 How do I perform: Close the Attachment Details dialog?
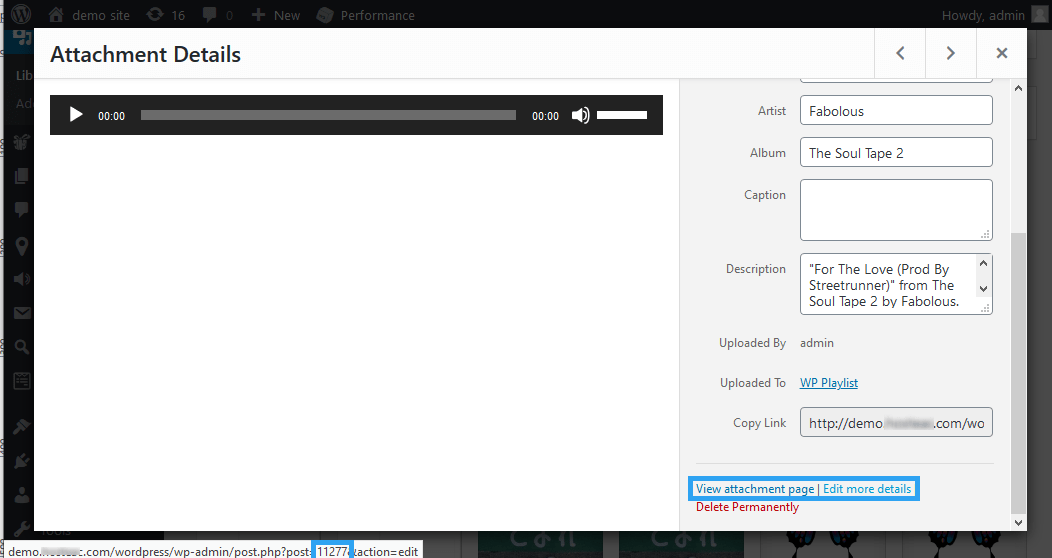(x=1002, y=53)
